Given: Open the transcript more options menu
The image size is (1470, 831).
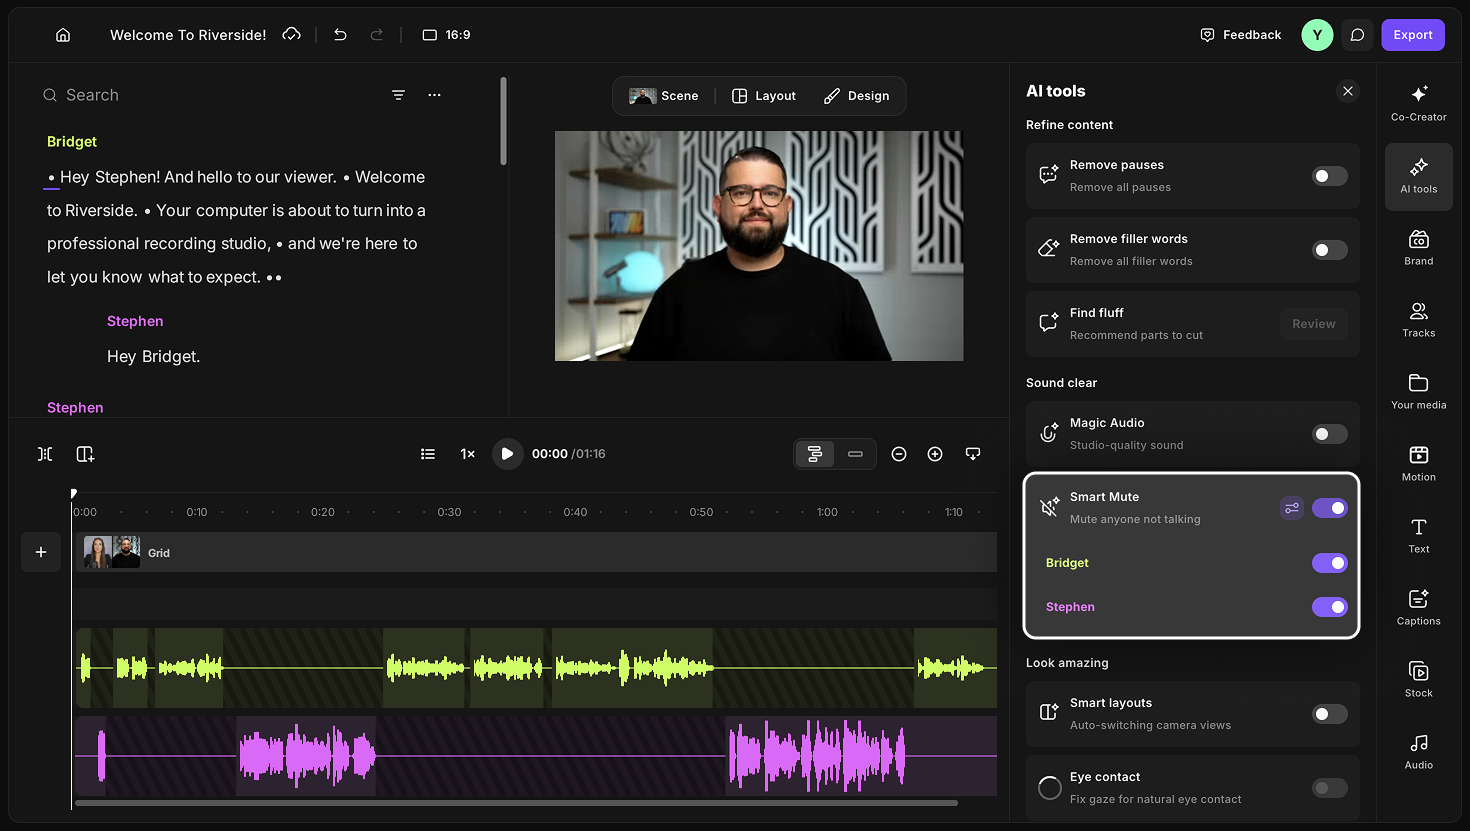Looking at the screenshot, I should [x=434, y=95].
